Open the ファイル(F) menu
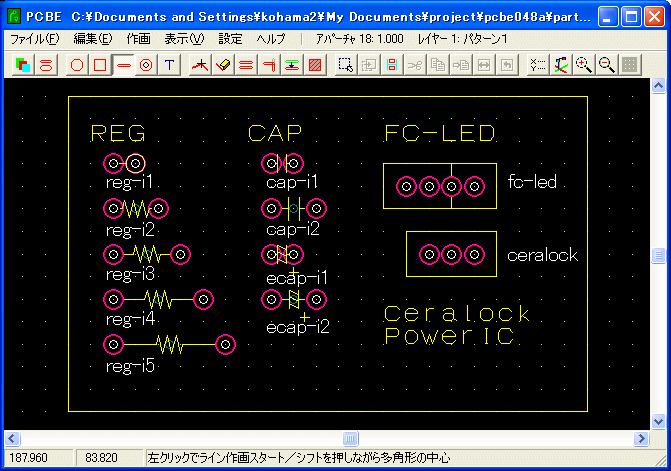The image size is (671, 471). pos(35,38)
